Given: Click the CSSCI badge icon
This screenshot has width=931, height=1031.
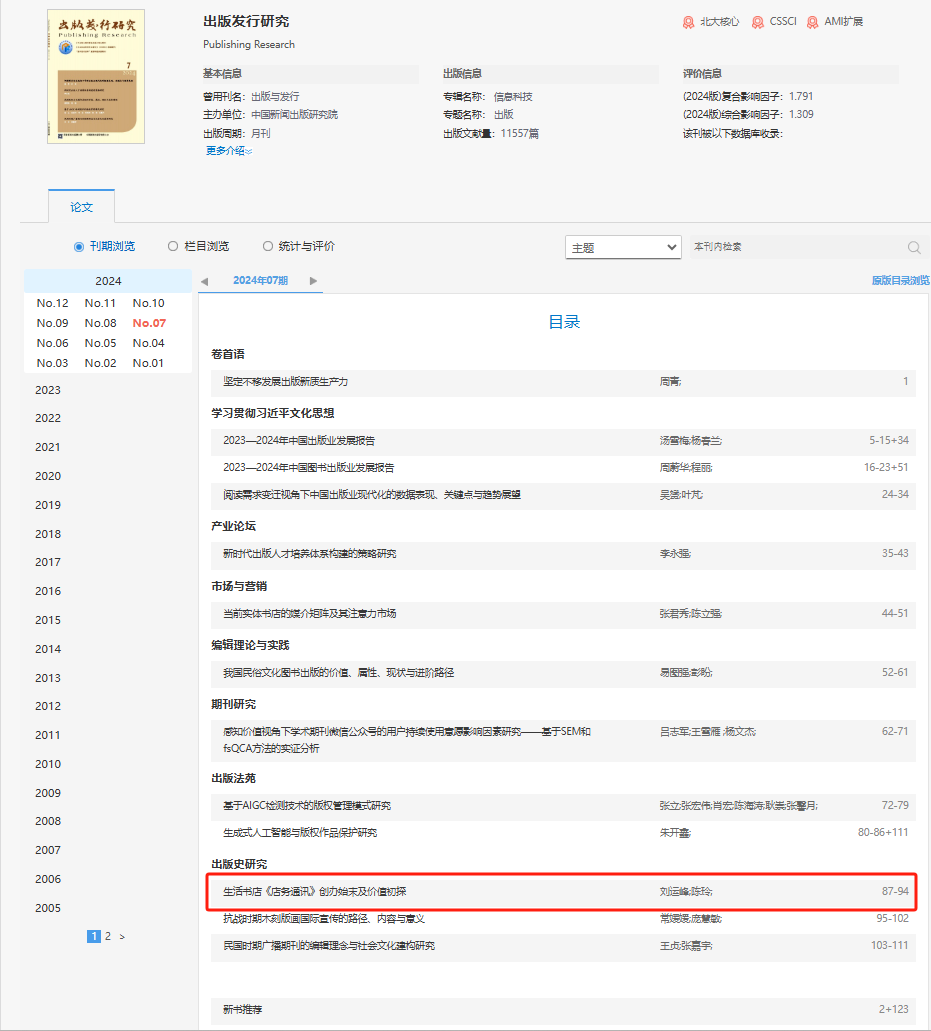Looking at the screenshot, I should (x=758, y=22).
